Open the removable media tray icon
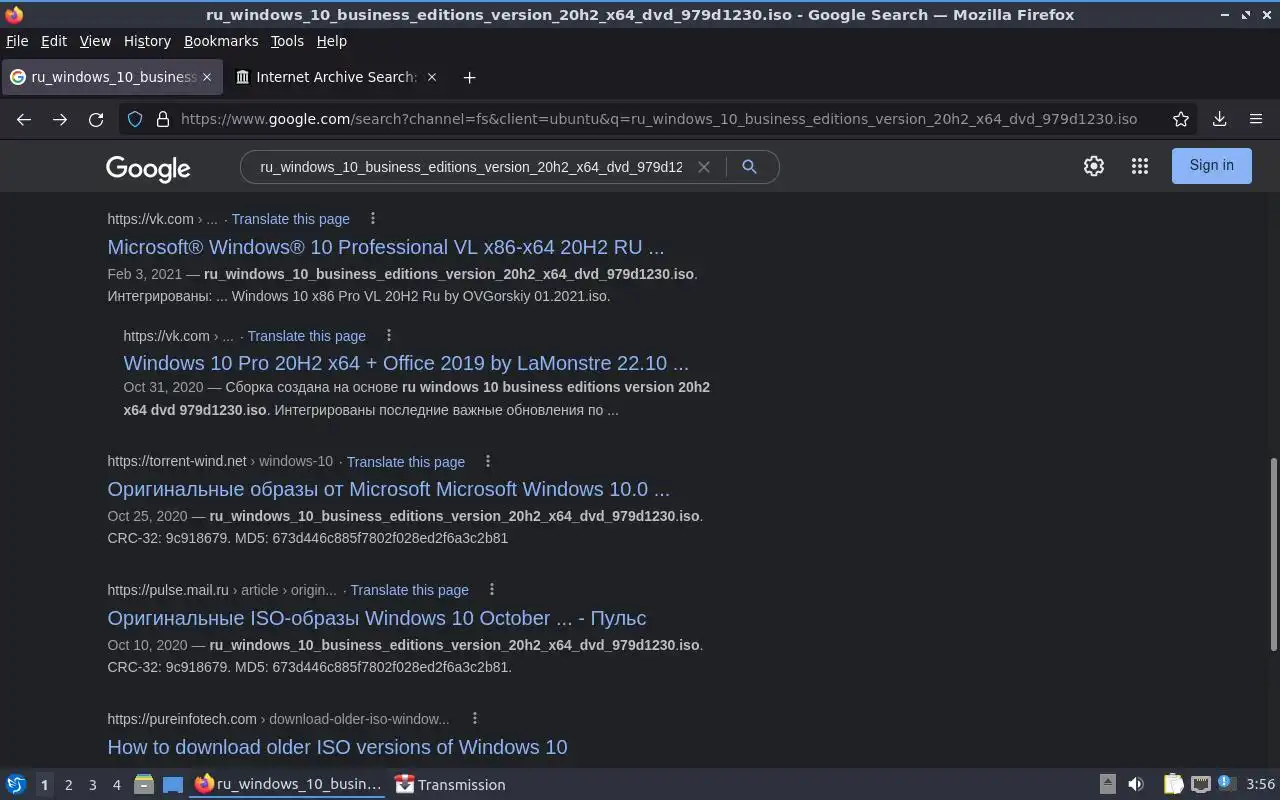This screenshot has height=800, width=1280. (x=1107, y=784)
